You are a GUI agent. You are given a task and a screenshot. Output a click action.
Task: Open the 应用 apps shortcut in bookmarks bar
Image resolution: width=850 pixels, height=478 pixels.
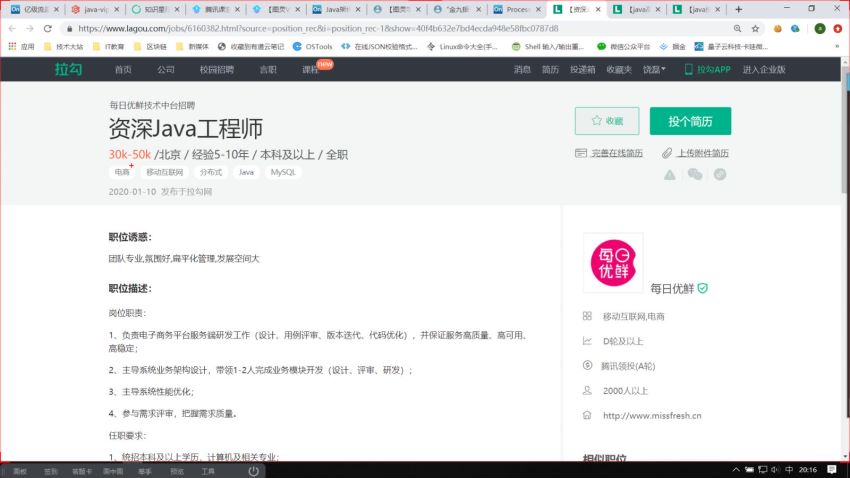21,47
